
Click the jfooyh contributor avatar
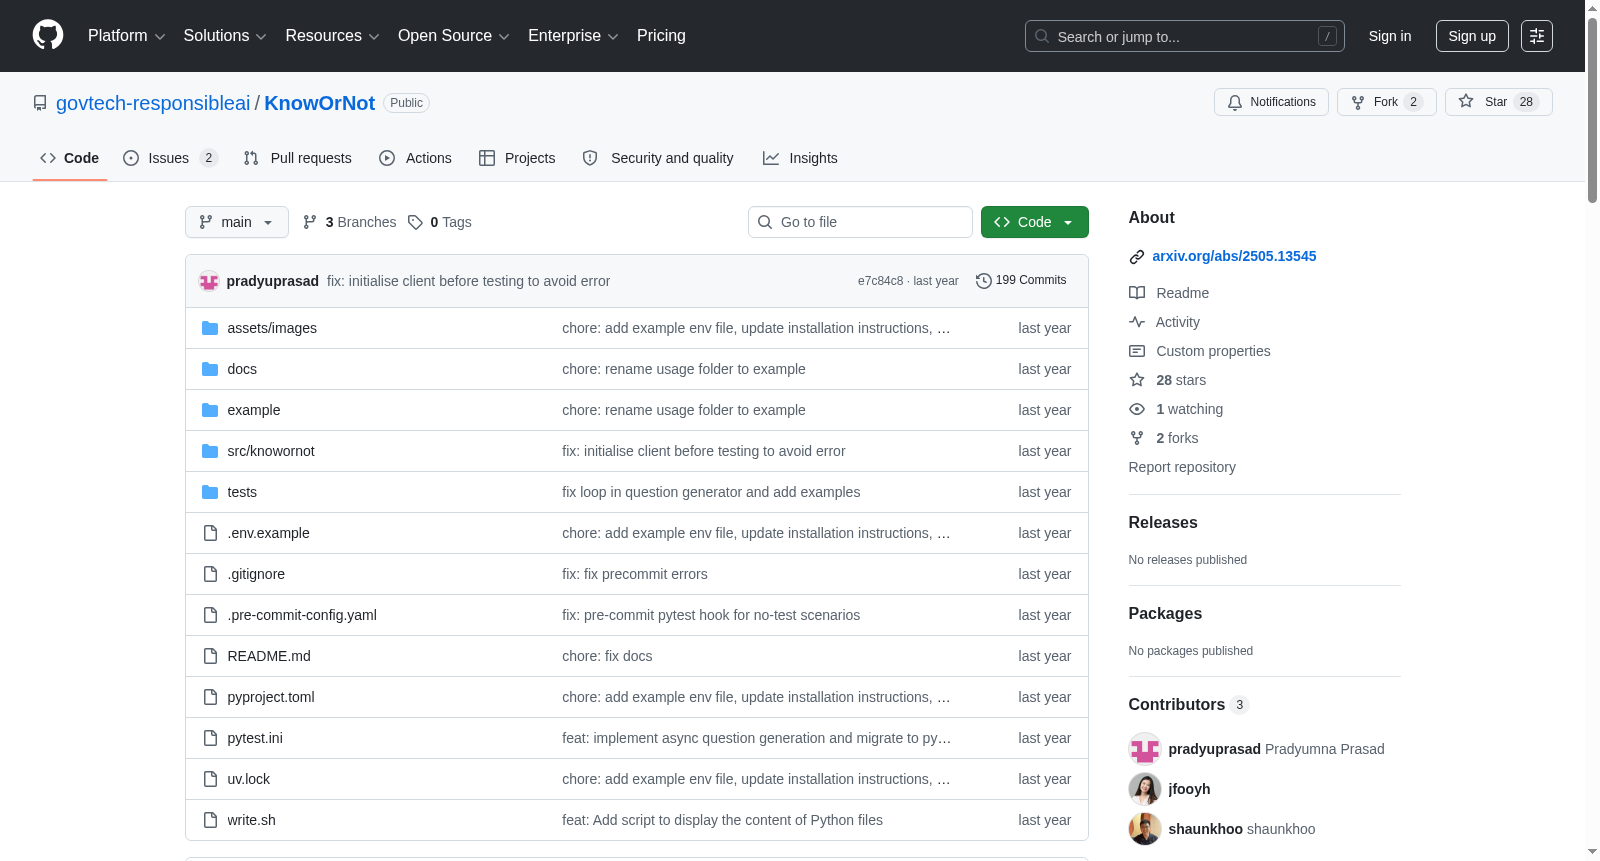point(1145,789)
